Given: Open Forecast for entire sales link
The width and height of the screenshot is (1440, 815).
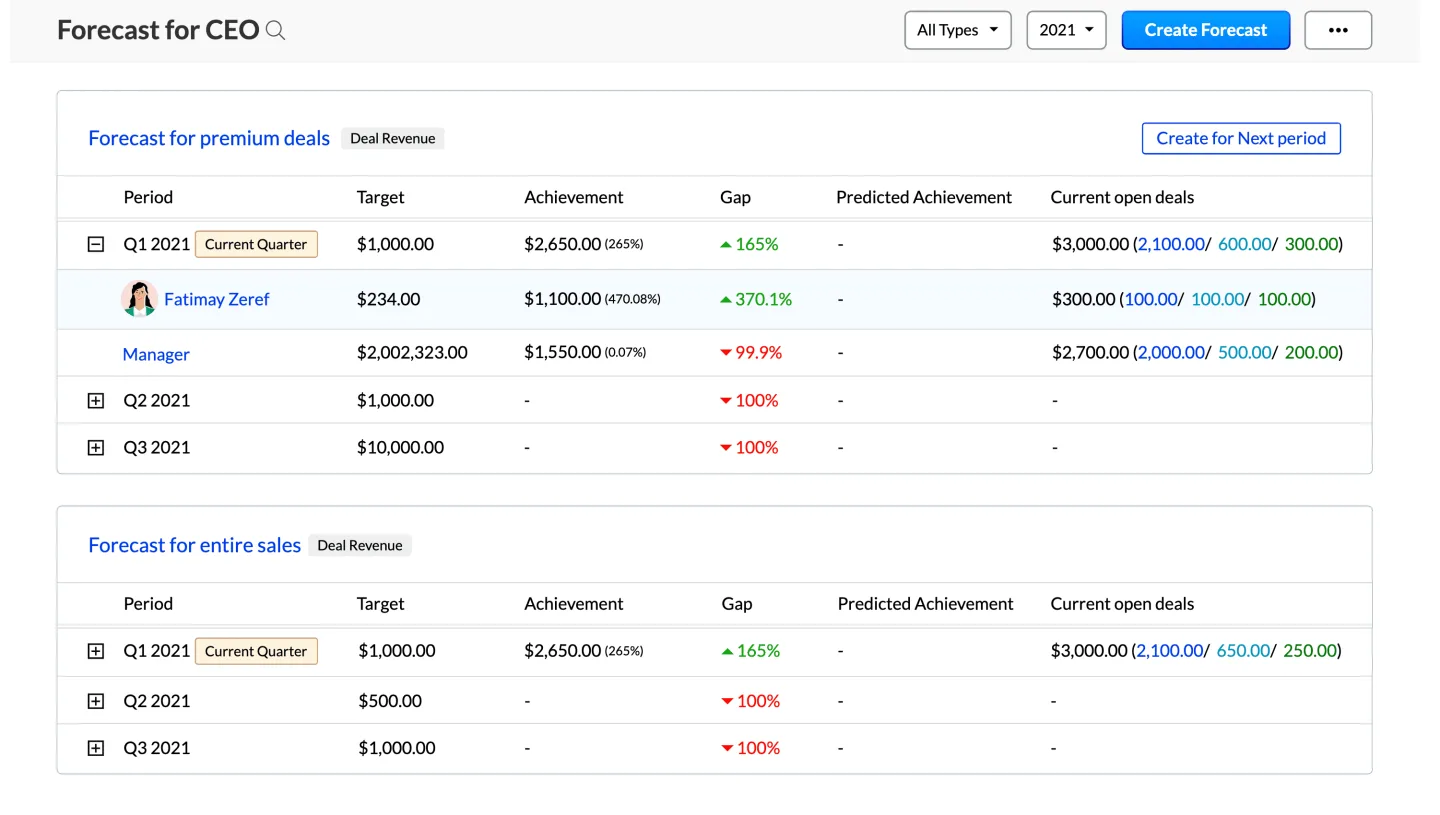Looking at the screenshot, I should (x=194, y=545).
